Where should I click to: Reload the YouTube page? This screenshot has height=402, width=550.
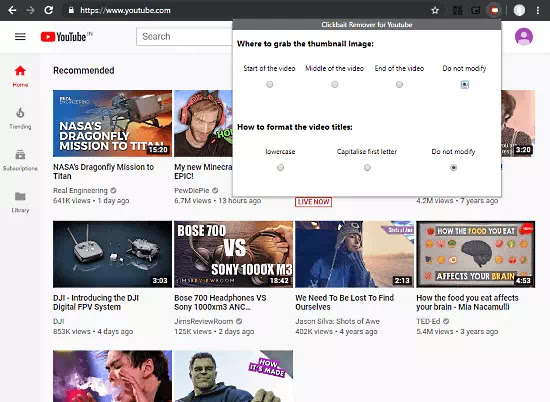(49, 10)
